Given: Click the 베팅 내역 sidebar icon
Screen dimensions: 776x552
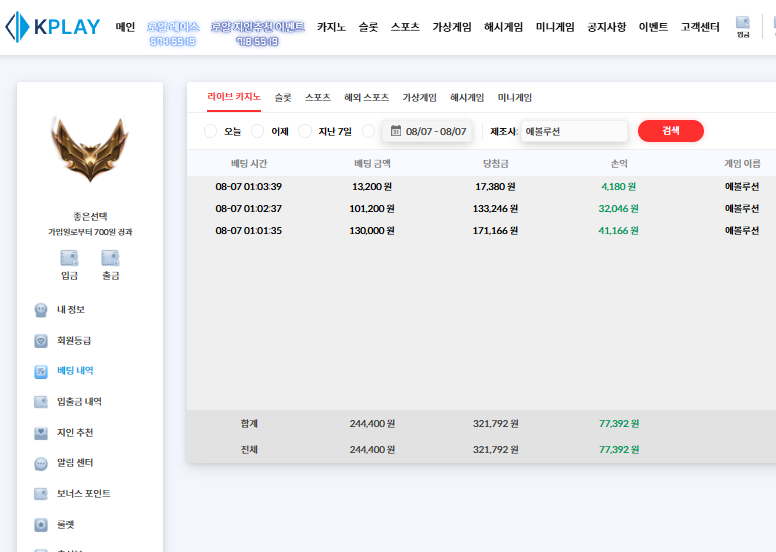Looking at the screenshot, I should click(x=41, y=371).
